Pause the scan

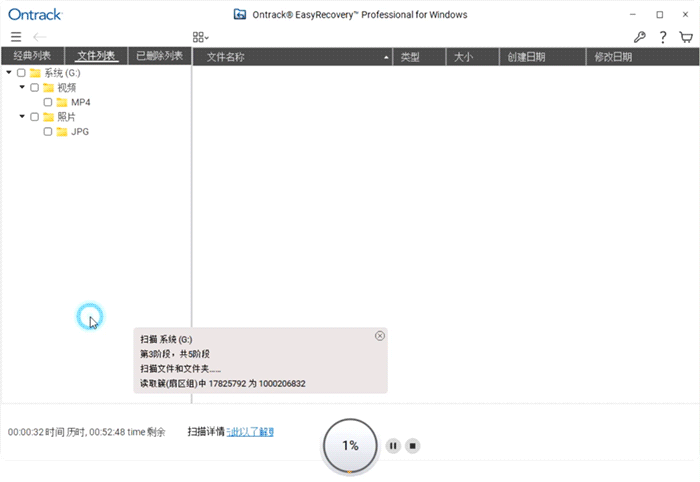pos(393,445)
